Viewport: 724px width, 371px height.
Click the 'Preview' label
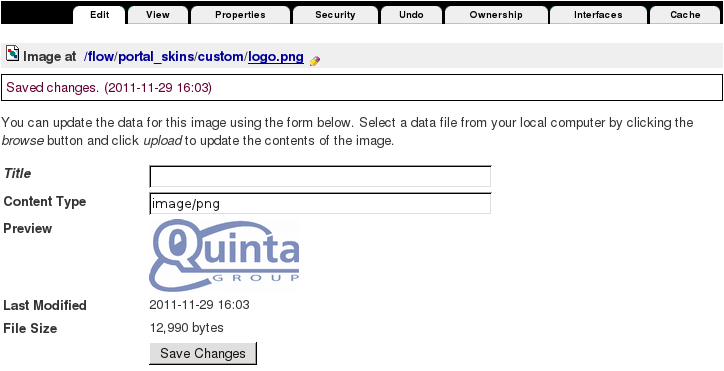pyautogui.click(x=28, y=229)
